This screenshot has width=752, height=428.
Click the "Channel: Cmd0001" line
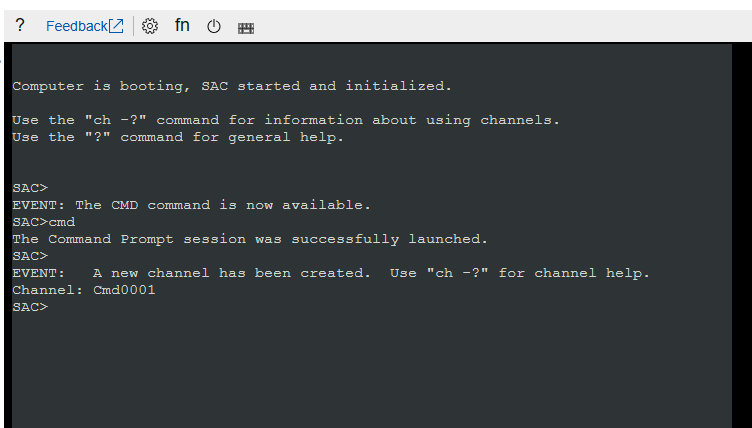pyautogui.click(x=84, y=290)
